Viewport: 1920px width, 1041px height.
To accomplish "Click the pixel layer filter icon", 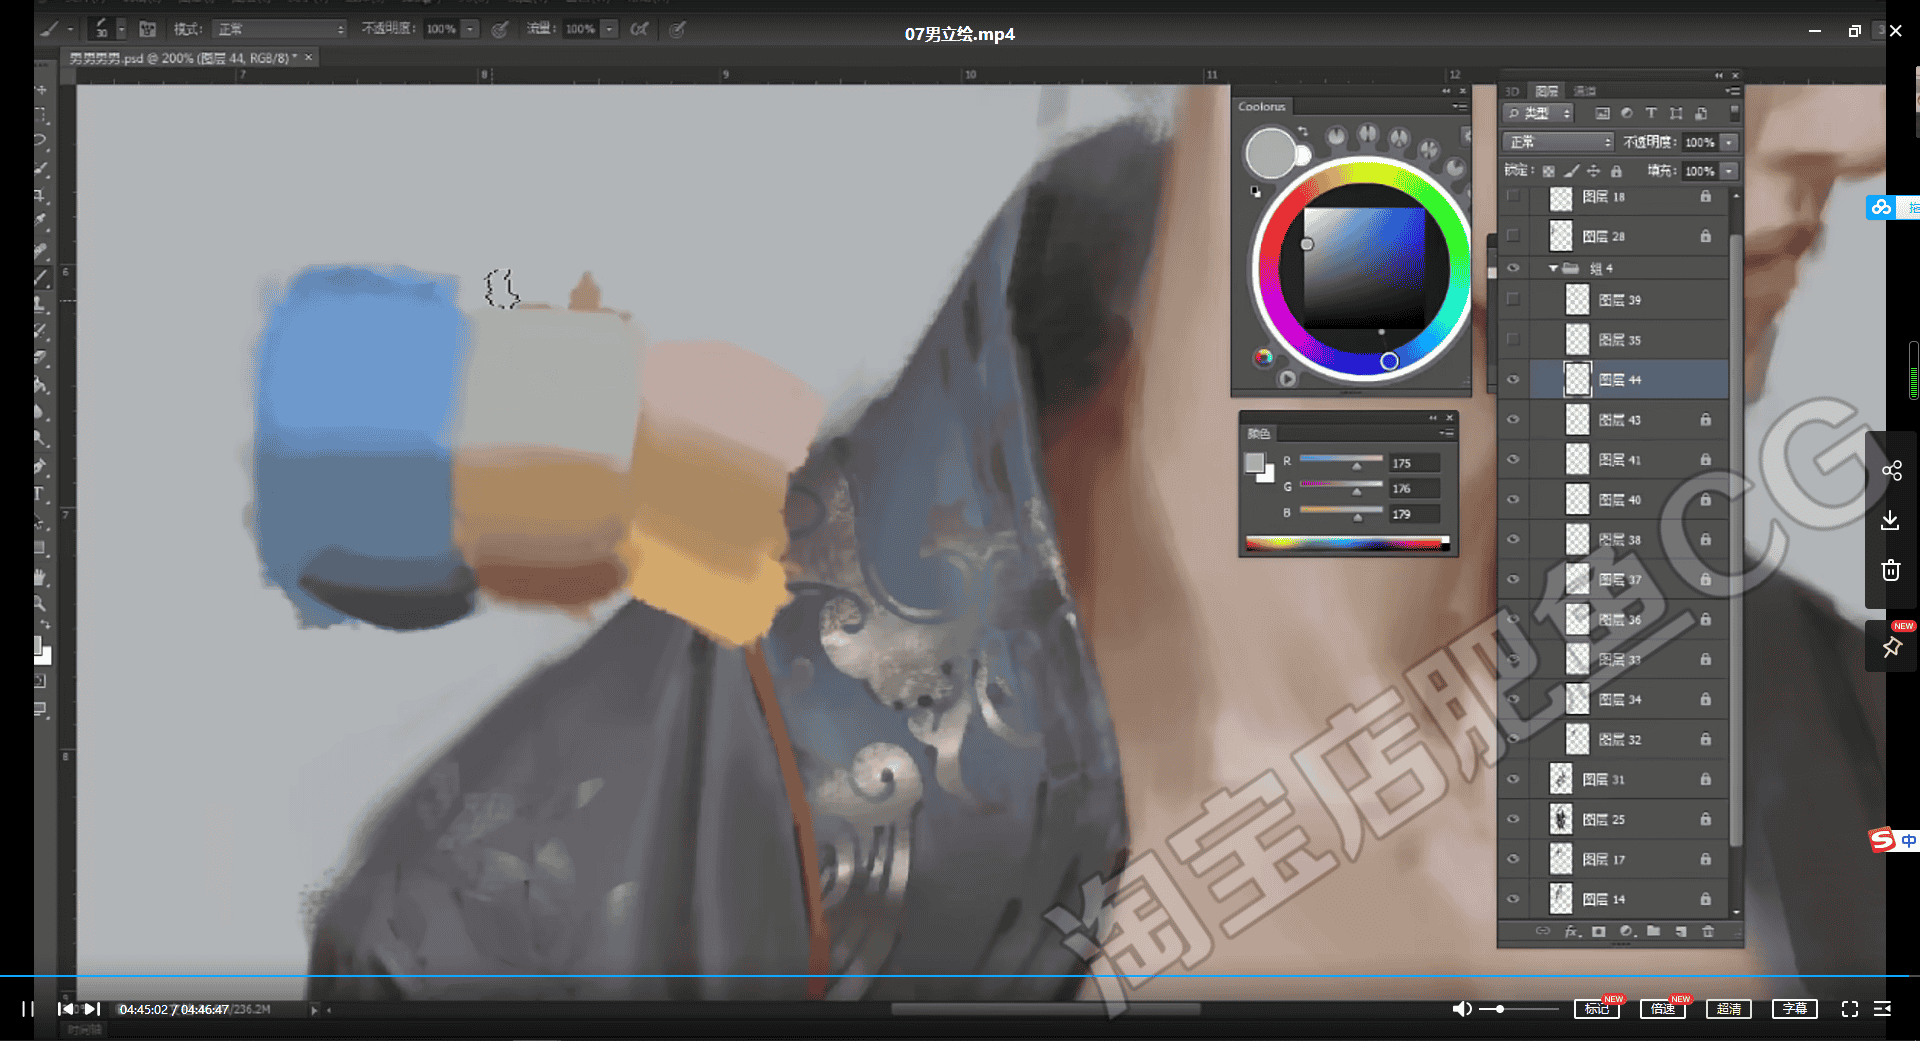I will coord(1602,113).
